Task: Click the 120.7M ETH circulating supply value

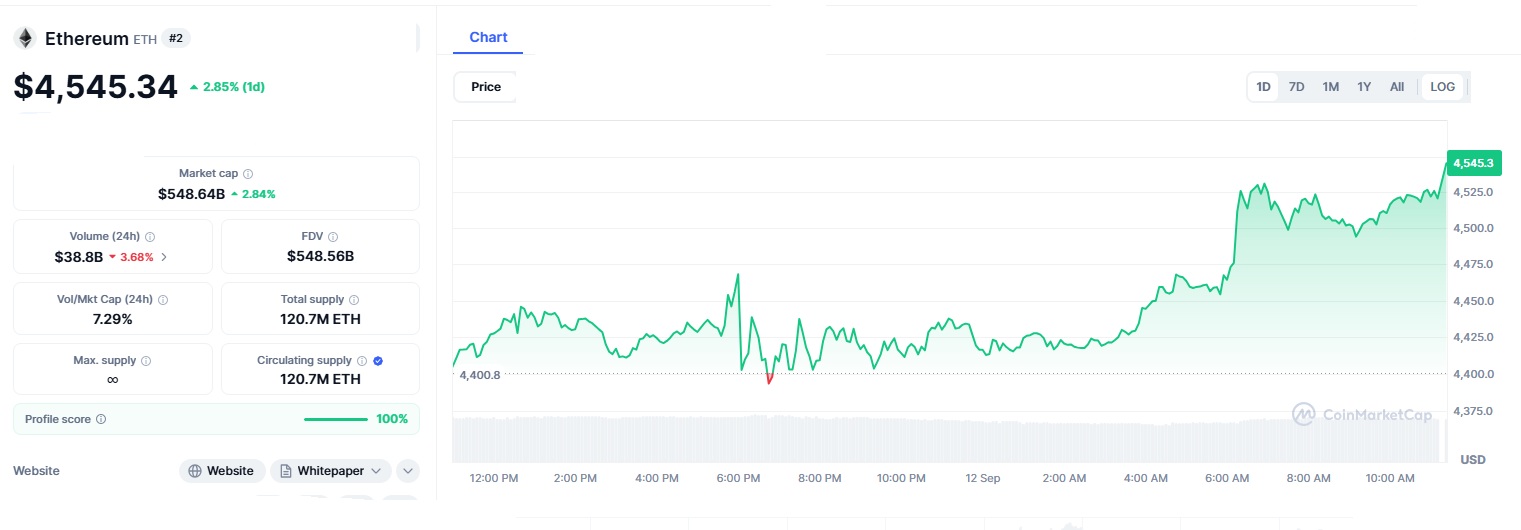Action: (x=320, y=380)
